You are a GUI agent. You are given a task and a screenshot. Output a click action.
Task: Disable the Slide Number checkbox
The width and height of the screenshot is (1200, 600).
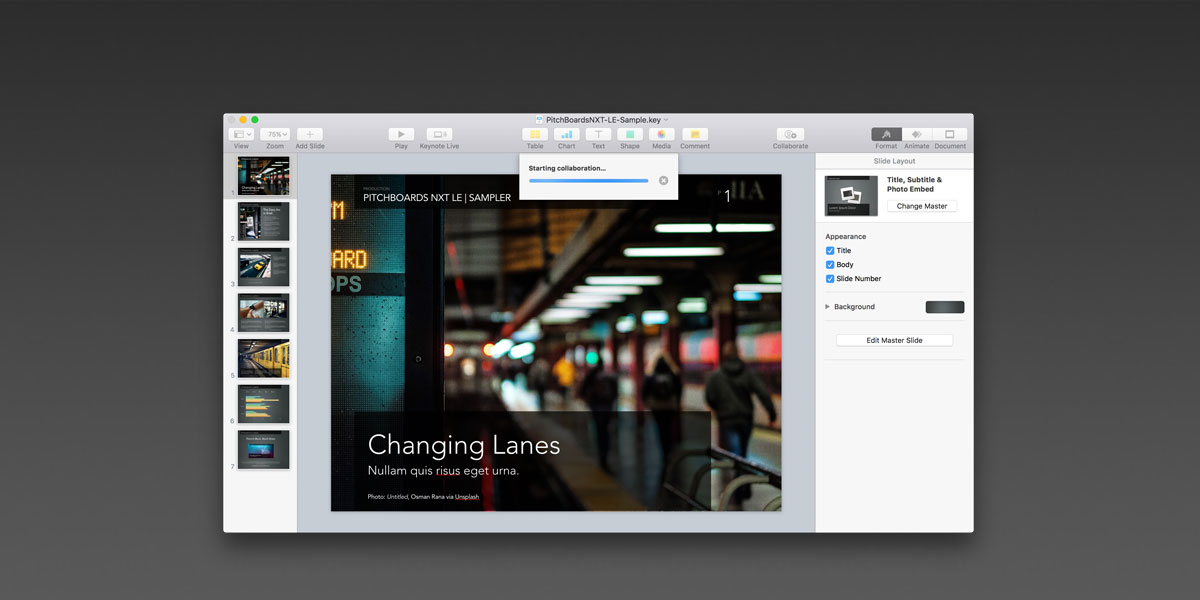coord(830,279)
